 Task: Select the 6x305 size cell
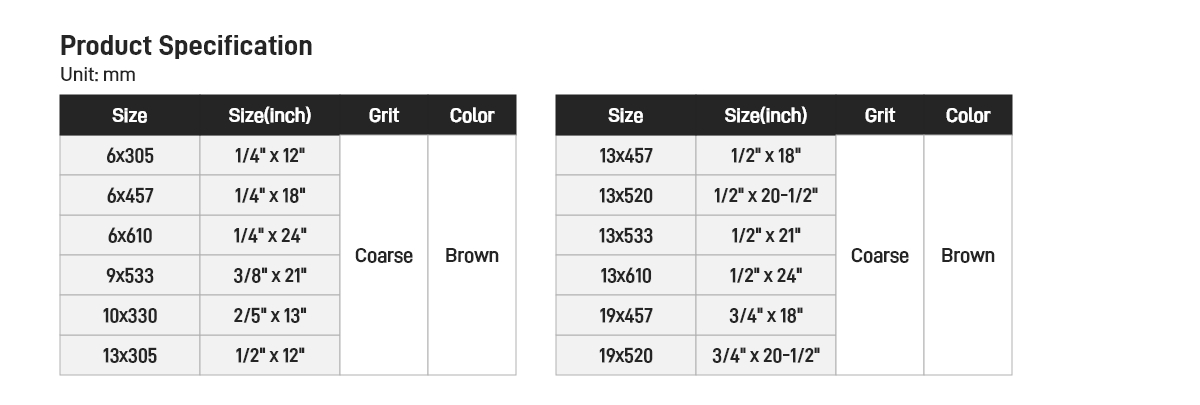point(130,156)
